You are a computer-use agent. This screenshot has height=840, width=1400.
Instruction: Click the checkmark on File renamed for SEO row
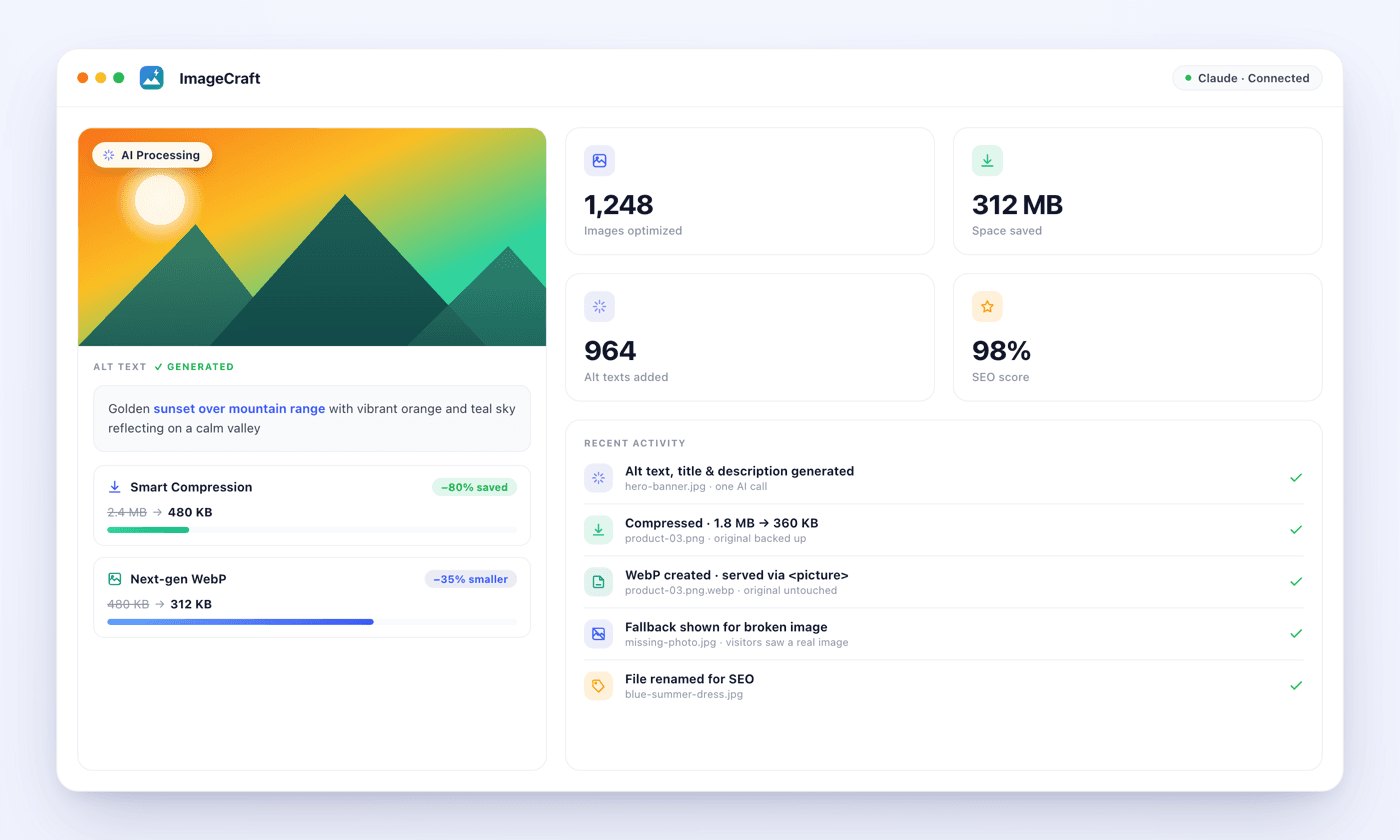point(1296,686)
